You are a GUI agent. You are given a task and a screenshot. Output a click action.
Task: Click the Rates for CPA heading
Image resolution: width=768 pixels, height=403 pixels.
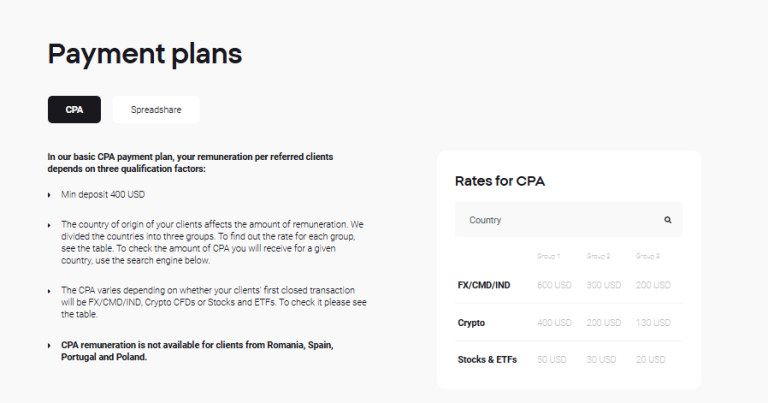pos(500,181)
